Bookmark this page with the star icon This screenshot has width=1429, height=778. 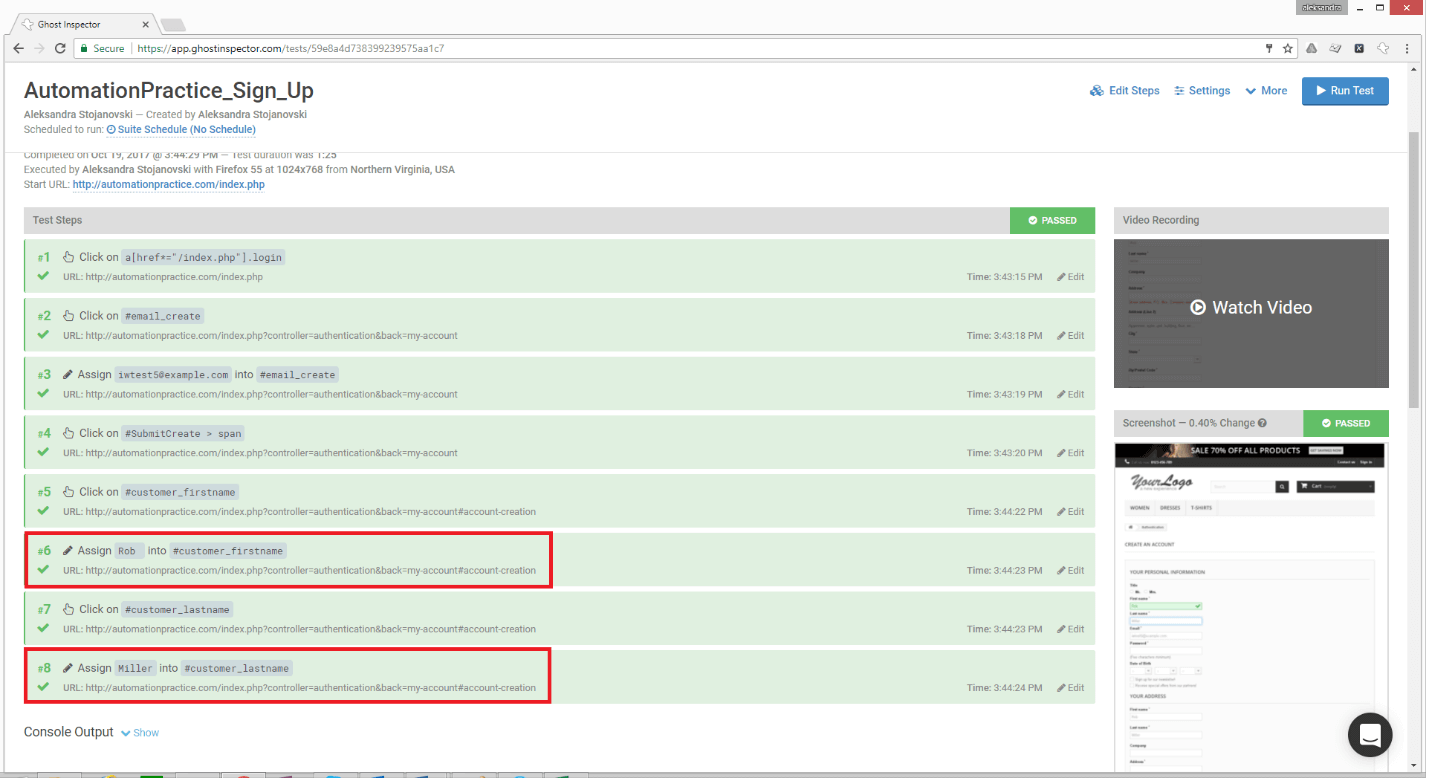1288,48
